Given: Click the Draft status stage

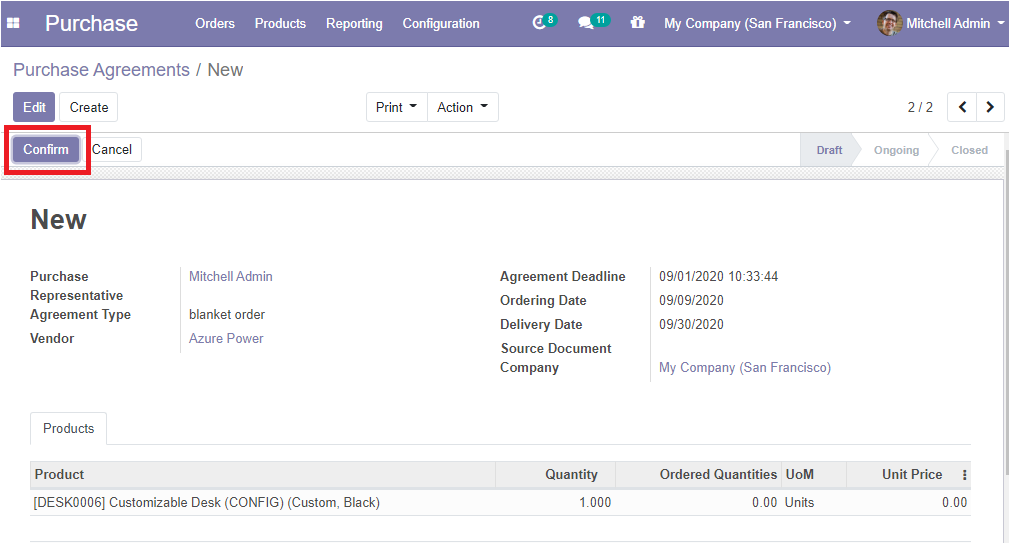Looking at the screenshot, I should [829, 149].
